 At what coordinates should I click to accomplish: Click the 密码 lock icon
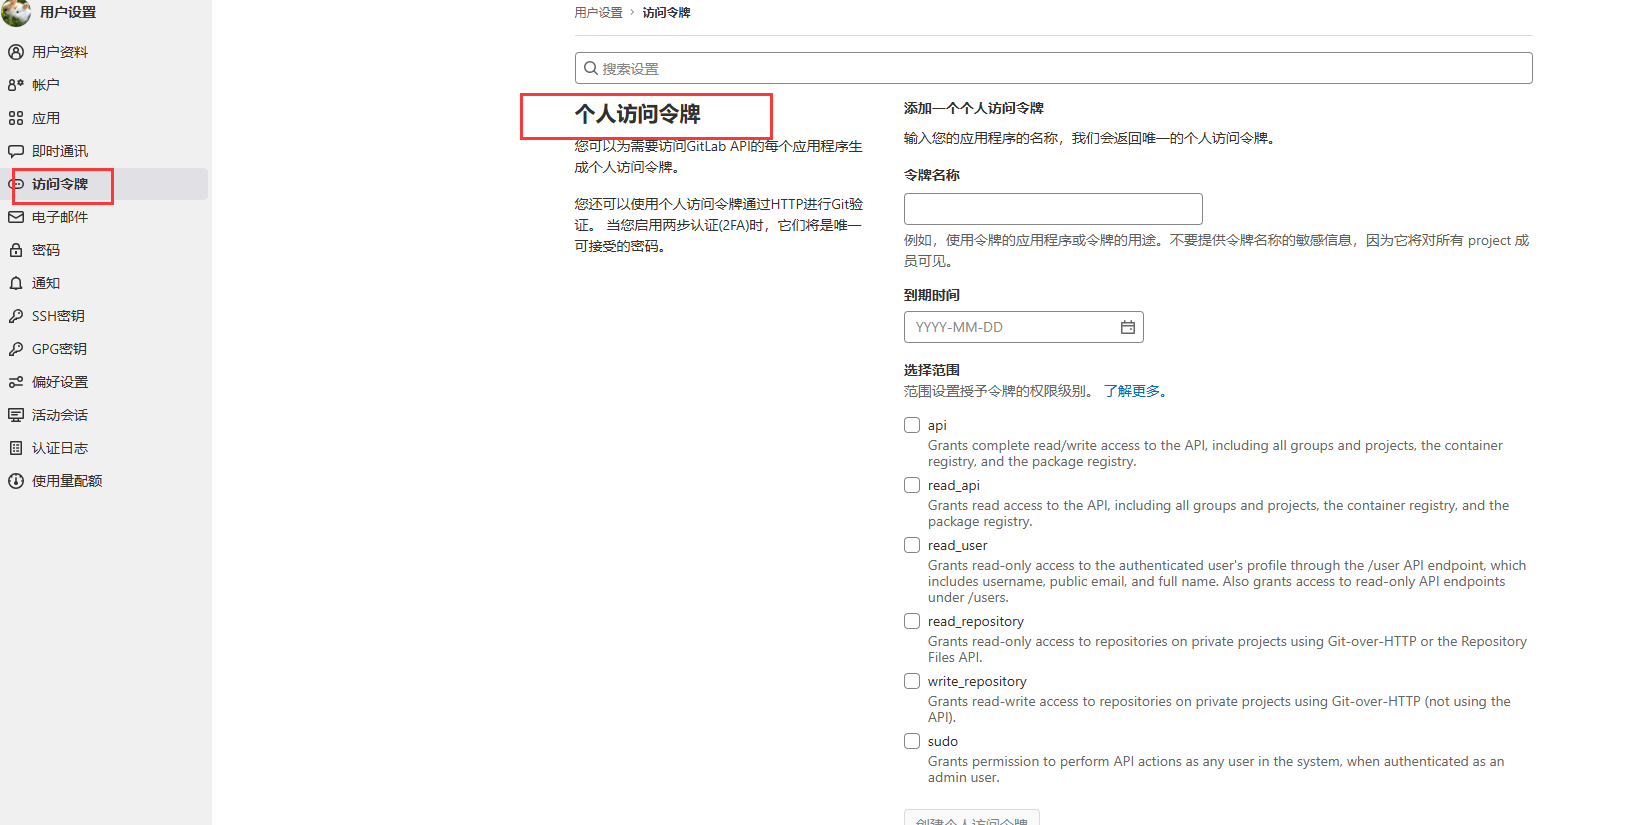[x=16, y=250]
